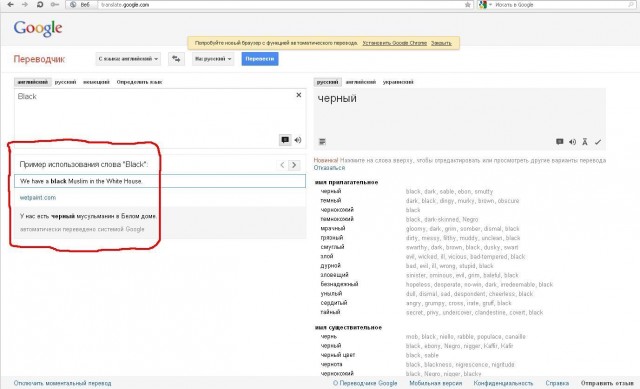Toggle example usage speech-bubble icon under source

285,140
